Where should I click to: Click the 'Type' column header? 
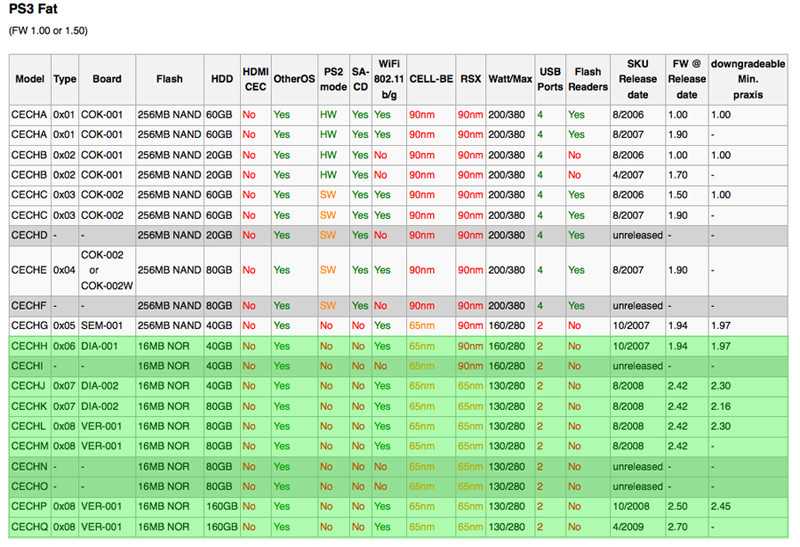pos(65,79)
